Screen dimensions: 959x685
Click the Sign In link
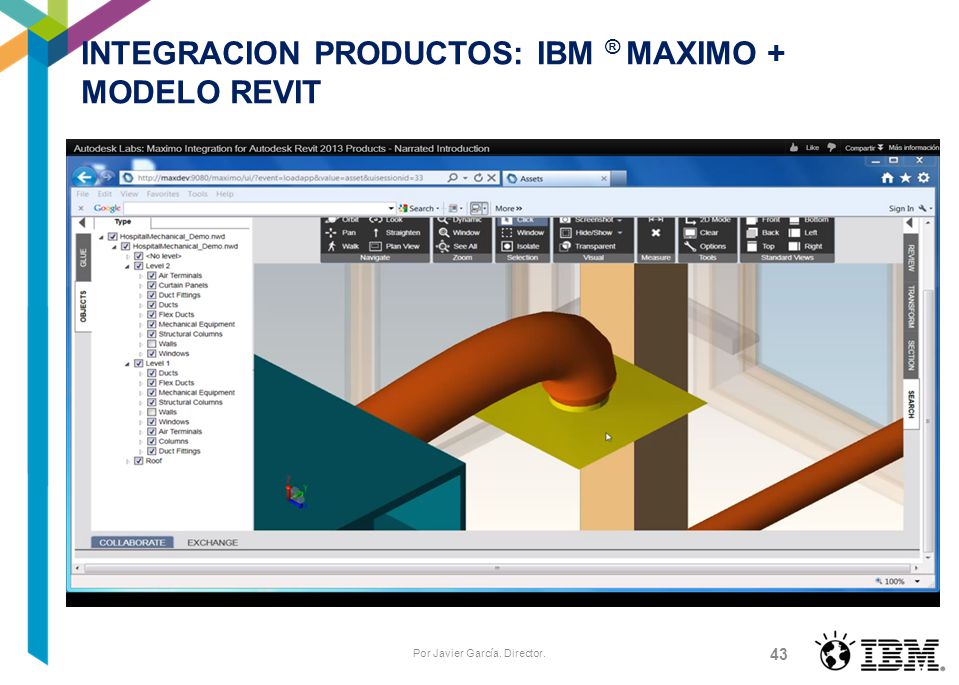tap(901, 209)
